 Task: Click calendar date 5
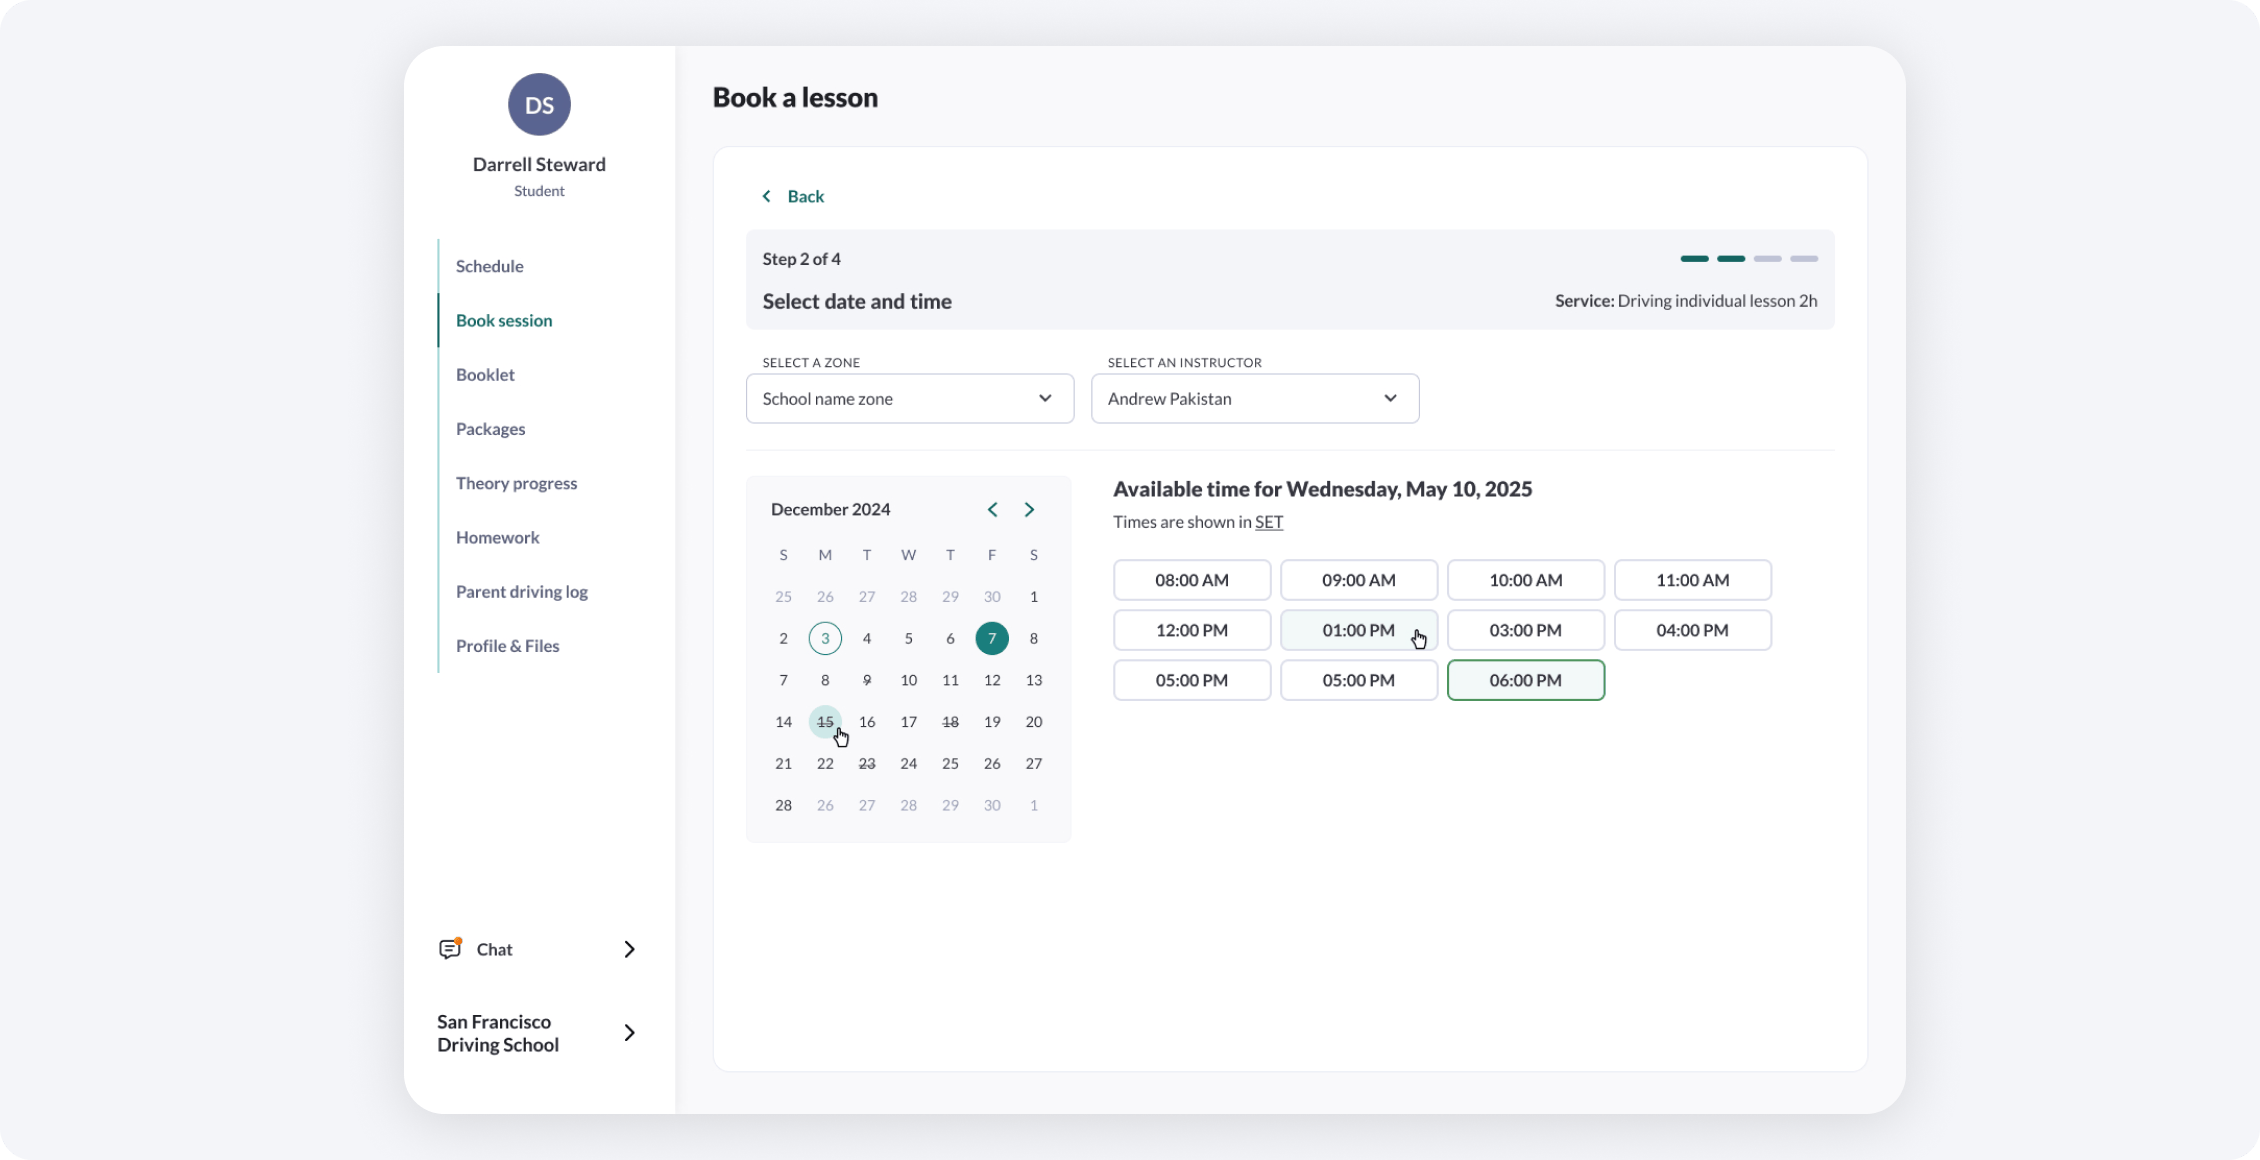point(908,638)
